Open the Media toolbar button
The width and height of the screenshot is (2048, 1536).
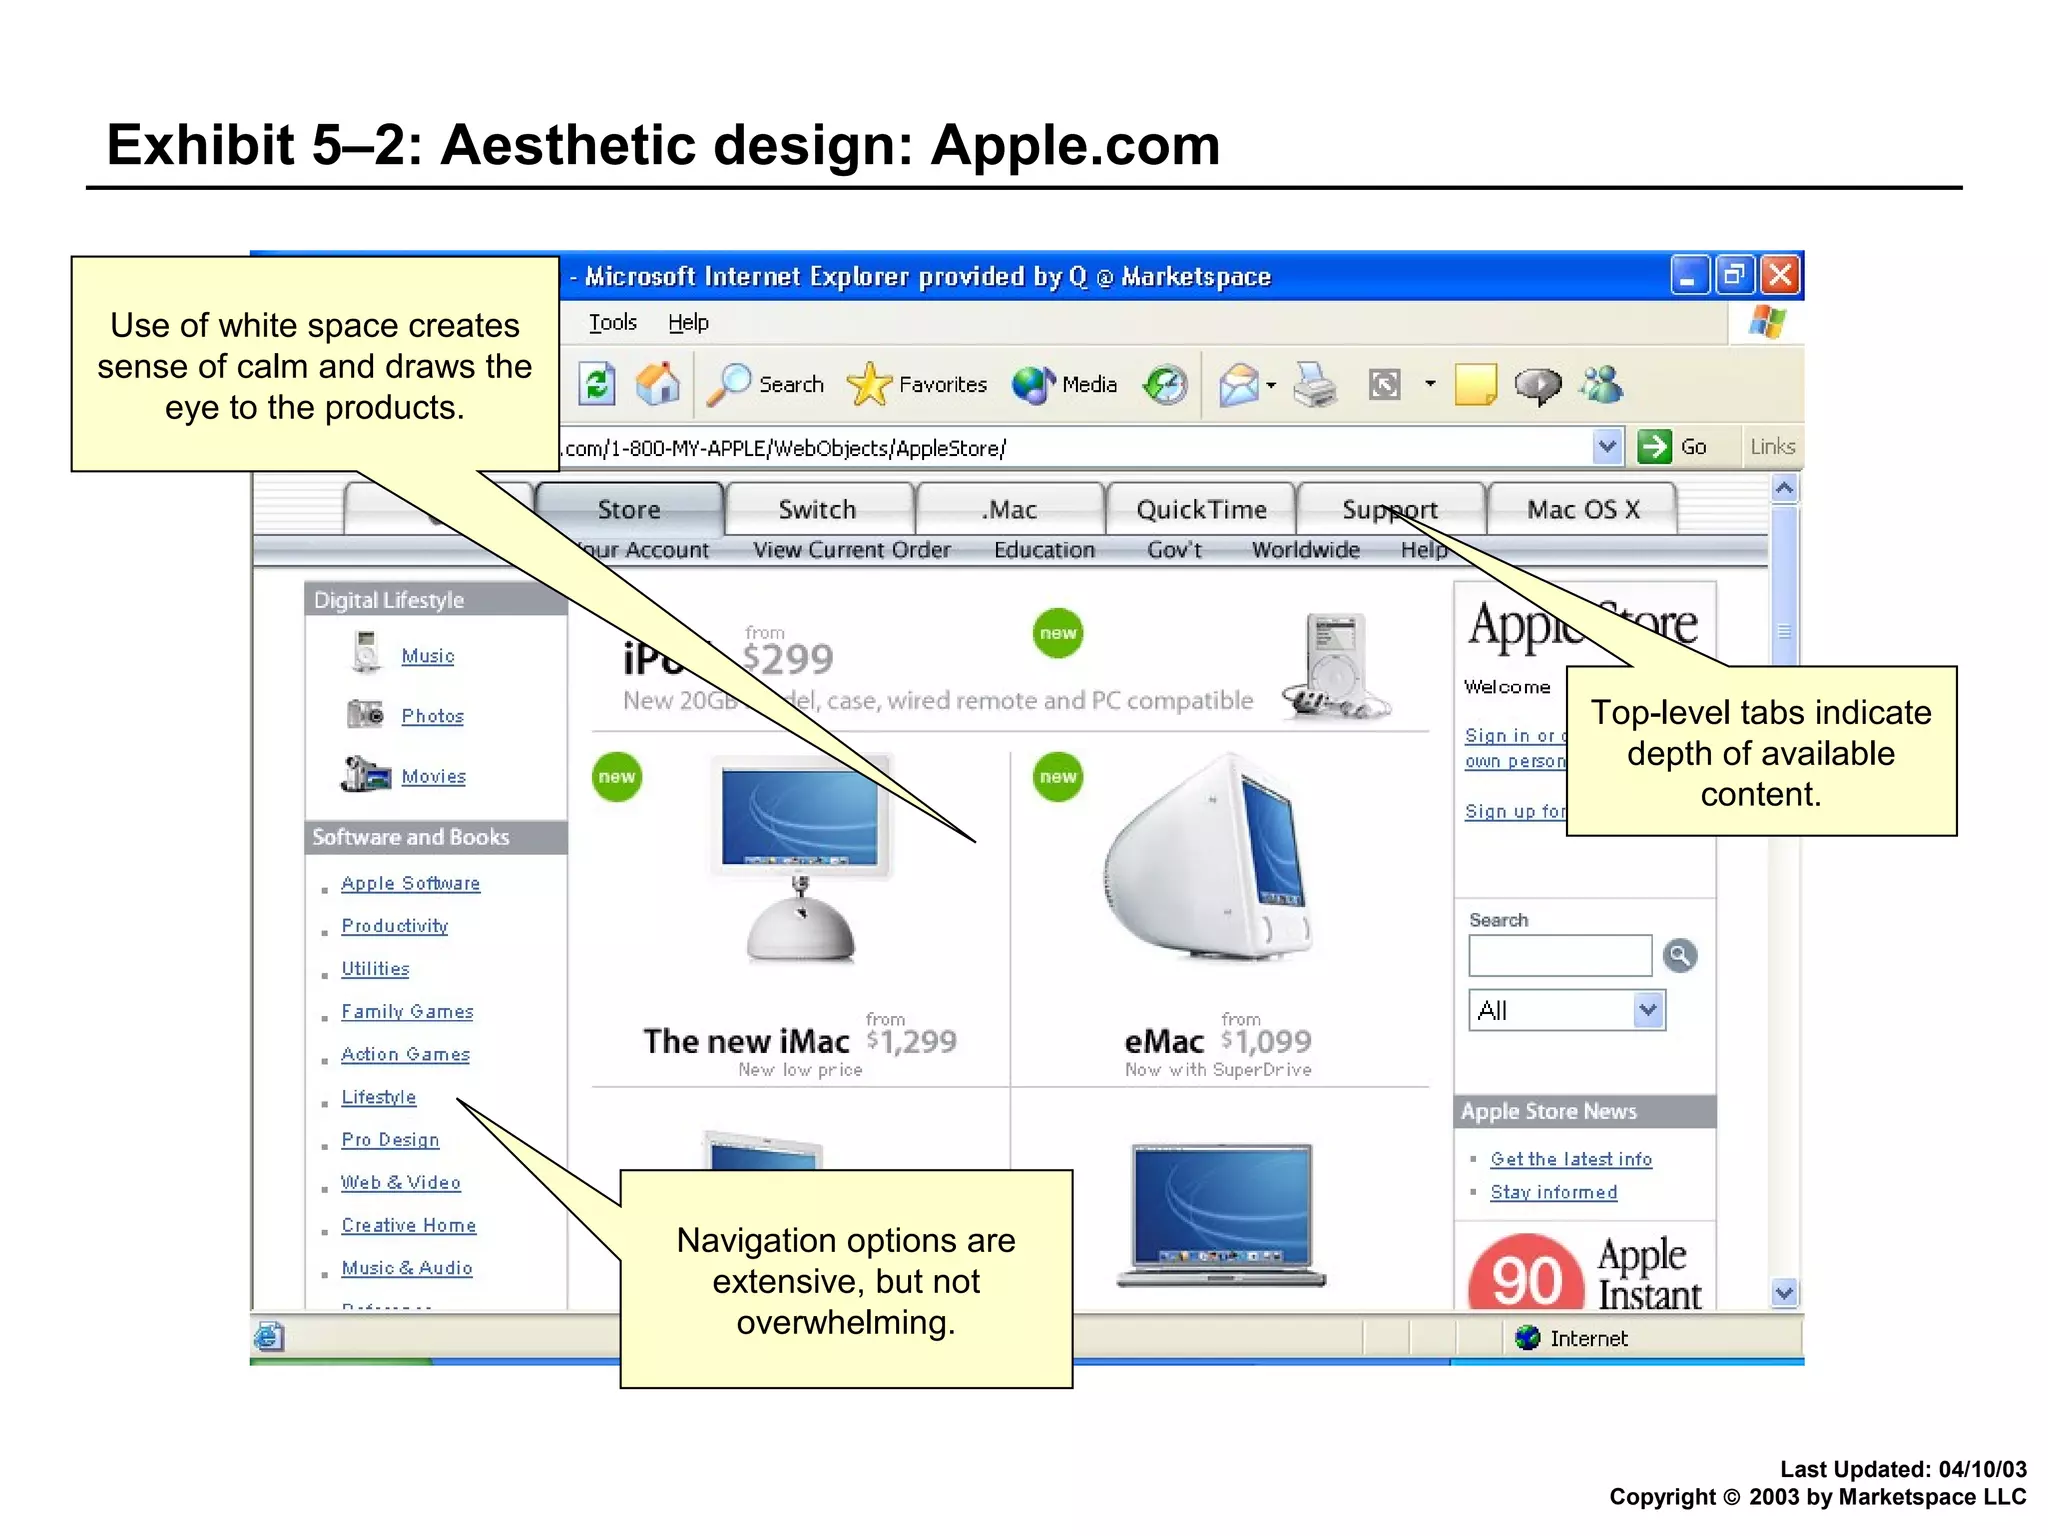pos(1064,385)
